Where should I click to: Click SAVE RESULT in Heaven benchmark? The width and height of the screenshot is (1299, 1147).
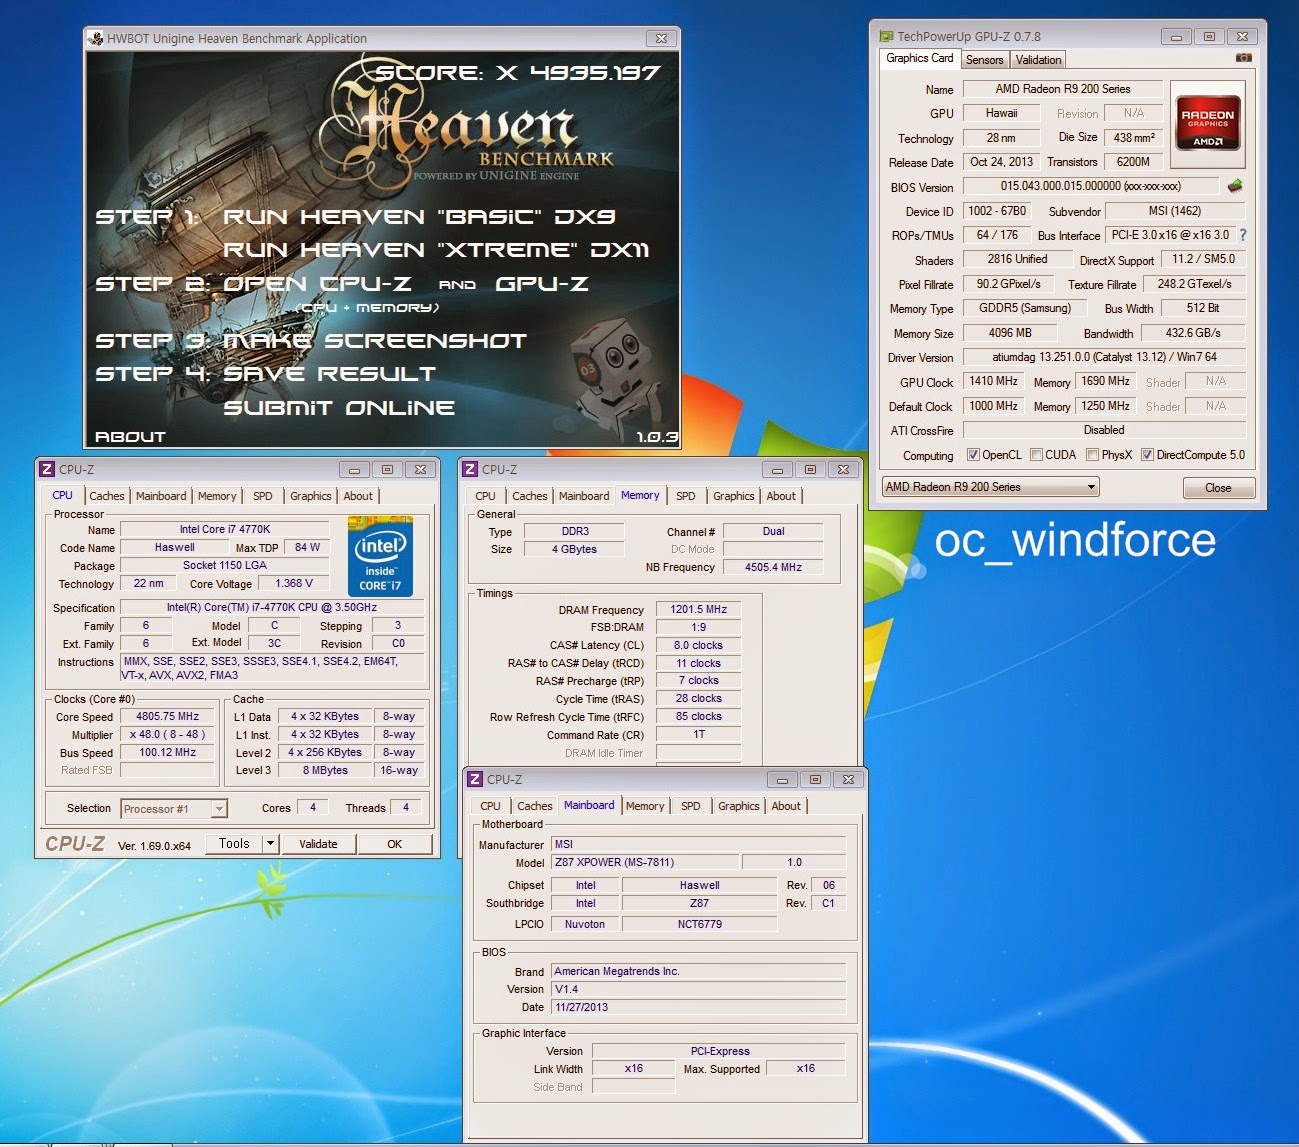(x=330, y=374)
